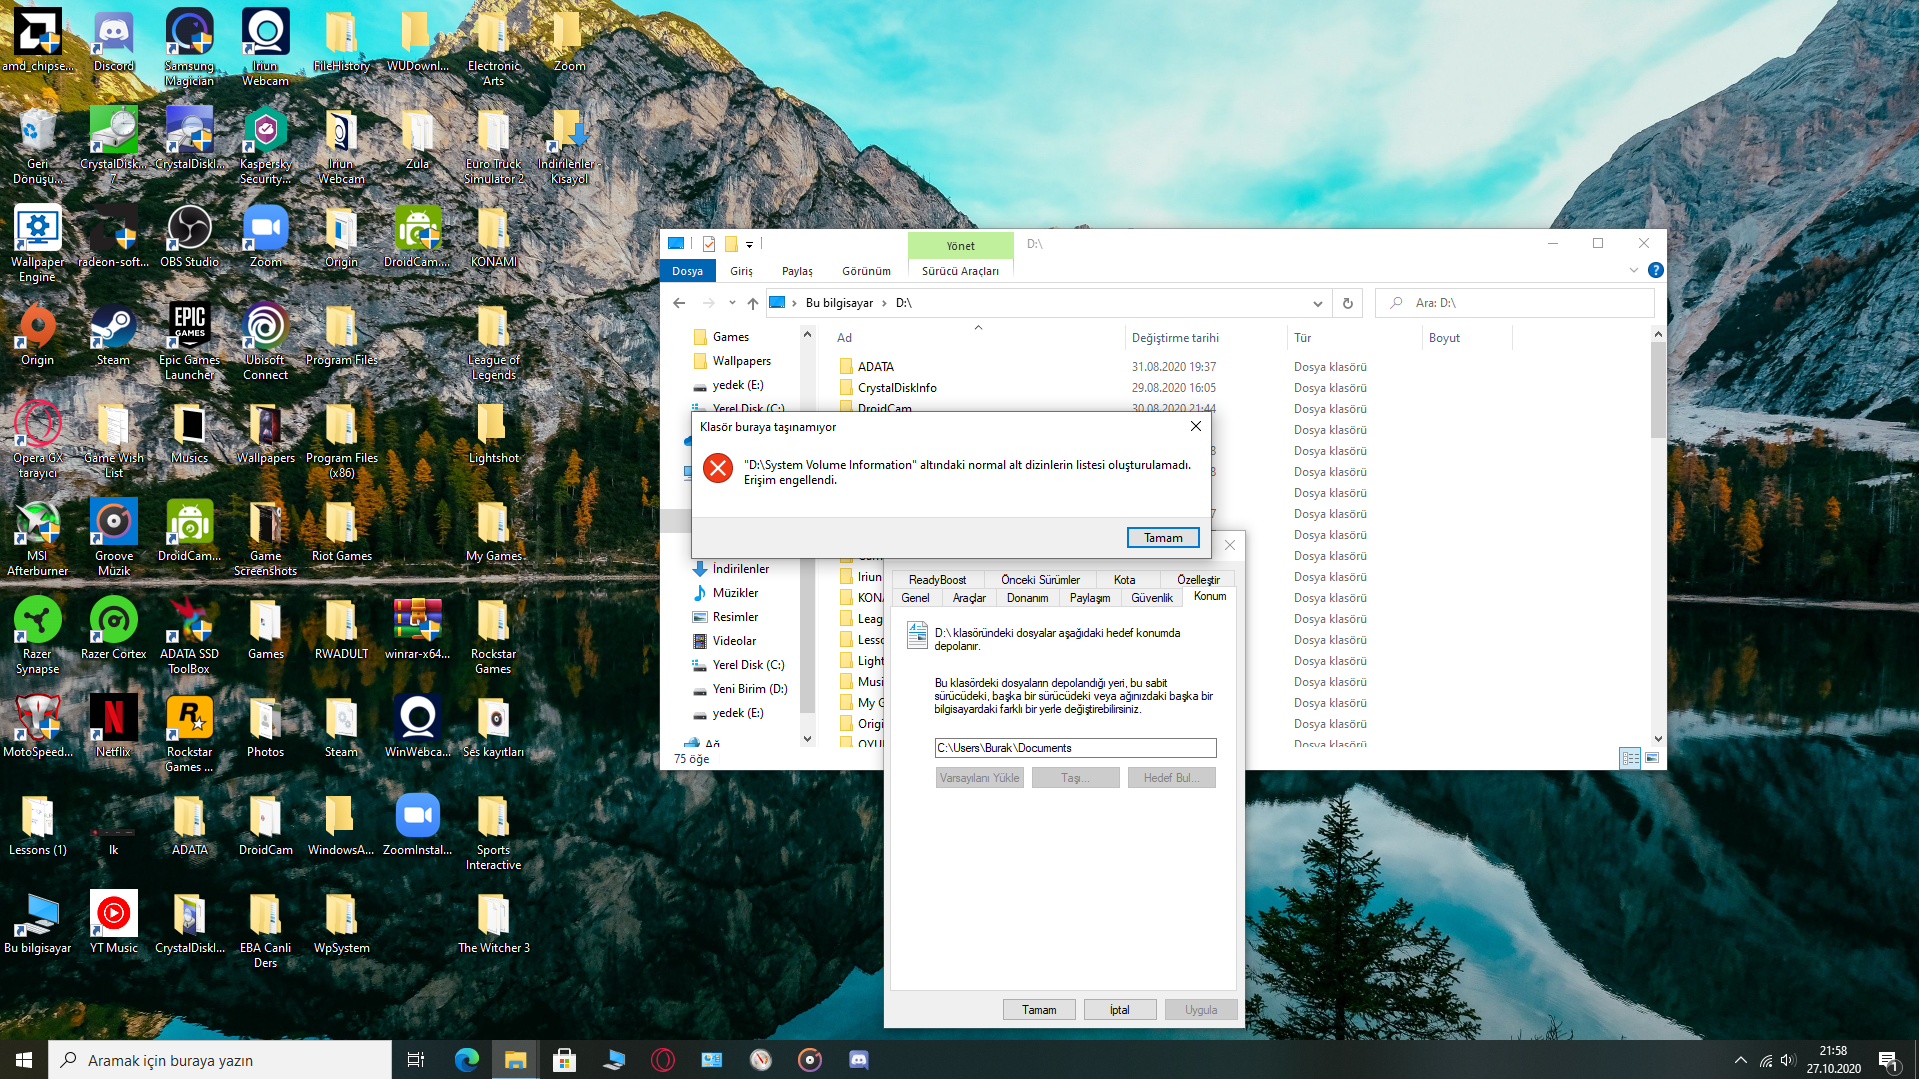This screenshot has height=1079, width=1919.
Task: Select the Netflix desktop shortcut
Action: pyautogui.click(x=113, y=726)
